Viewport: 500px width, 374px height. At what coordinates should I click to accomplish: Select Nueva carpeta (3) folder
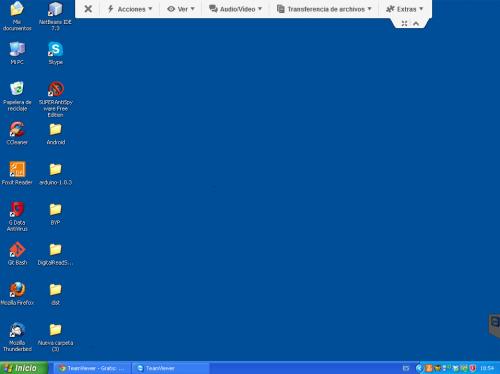(55, 337)
